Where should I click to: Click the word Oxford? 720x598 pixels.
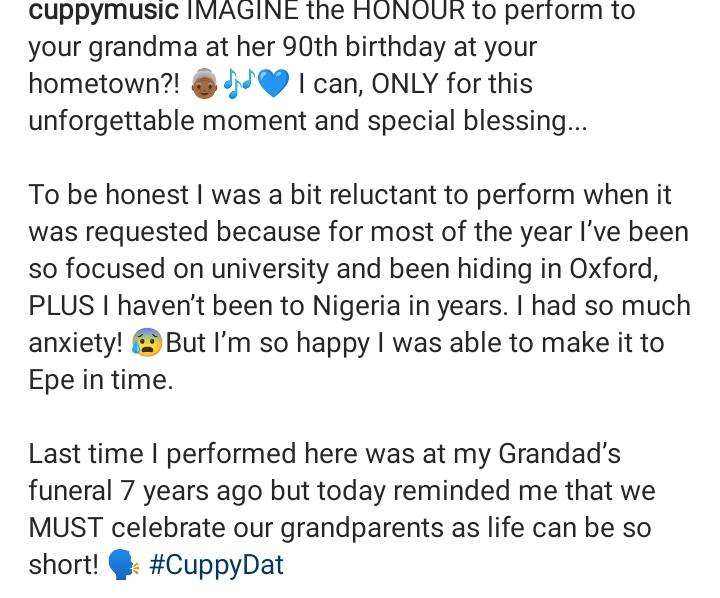click(614, 269)
